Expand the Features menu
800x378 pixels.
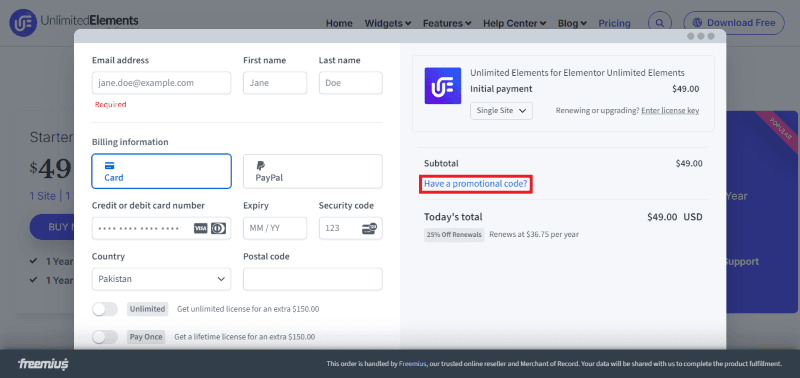[x=447, y=23]
